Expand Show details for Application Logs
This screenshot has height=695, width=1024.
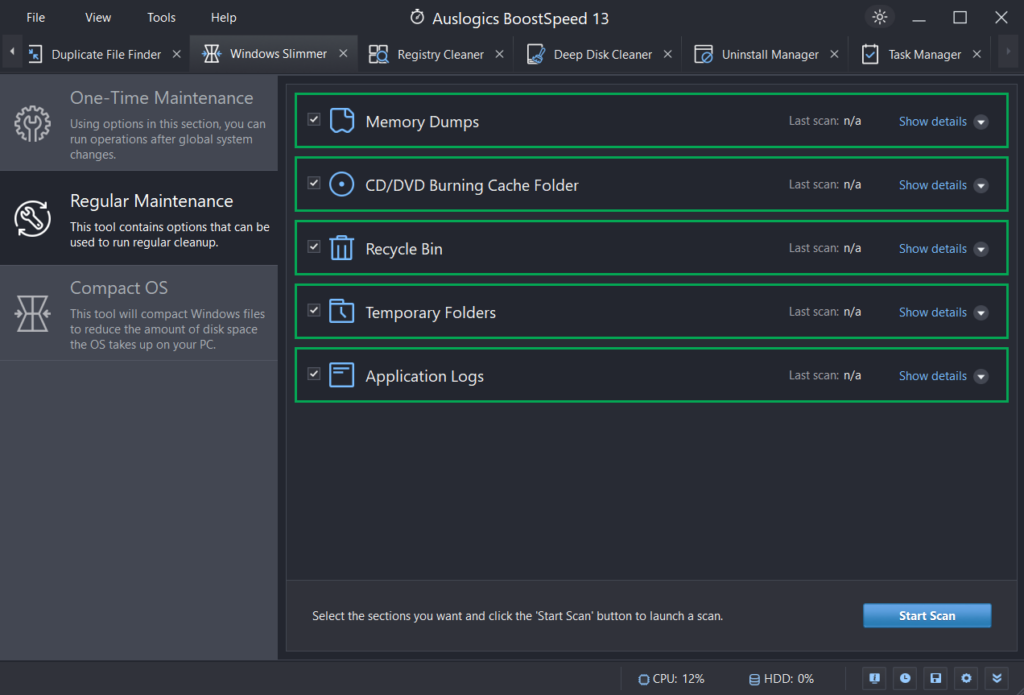coord(933,375)
